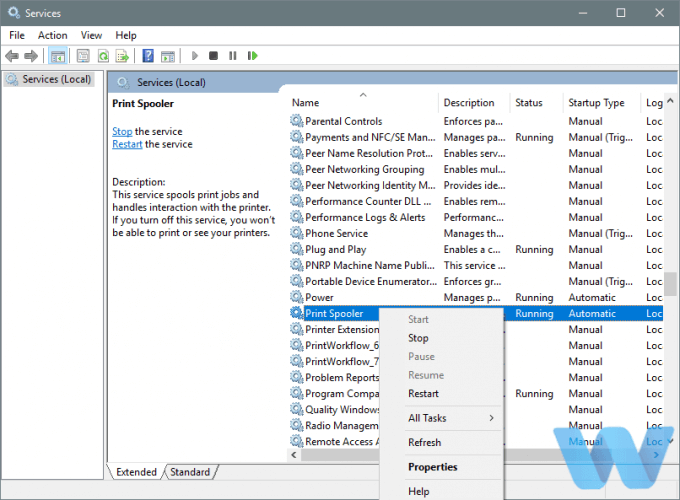Sort services by Startup Type column

click(x=596, y=102)
